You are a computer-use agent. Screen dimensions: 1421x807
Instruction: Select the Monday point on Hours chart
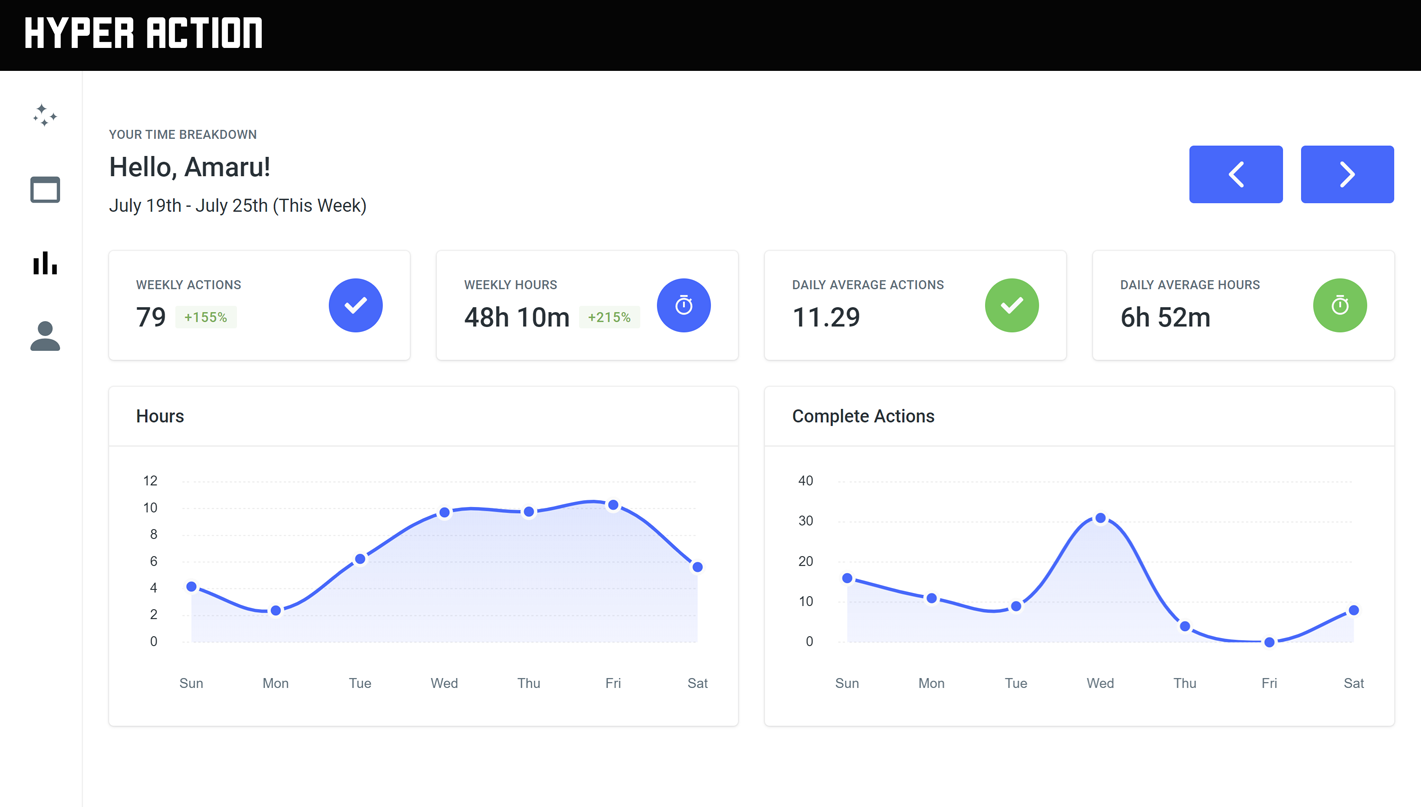click(x=276, y=611)
